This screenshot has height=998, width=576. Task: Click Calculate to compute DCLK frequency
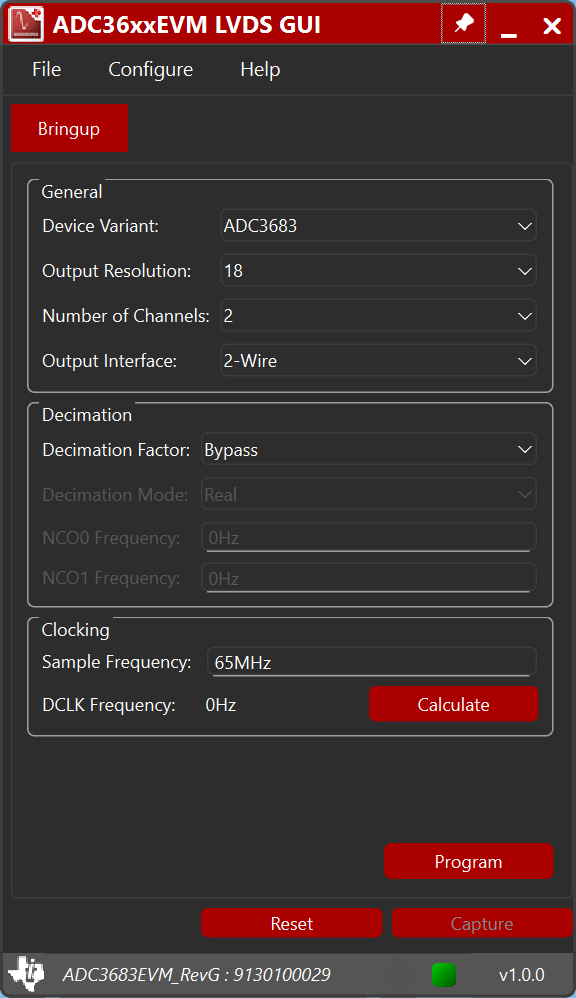pyautogui.click(x=453, y=704)
